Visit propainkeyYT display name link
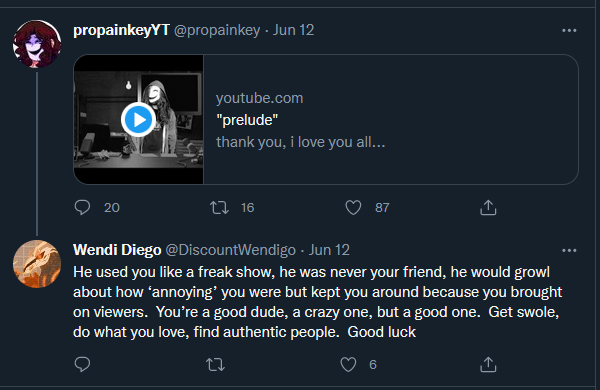This screenshot has height=390, width=600. click(x=121, y=30)
